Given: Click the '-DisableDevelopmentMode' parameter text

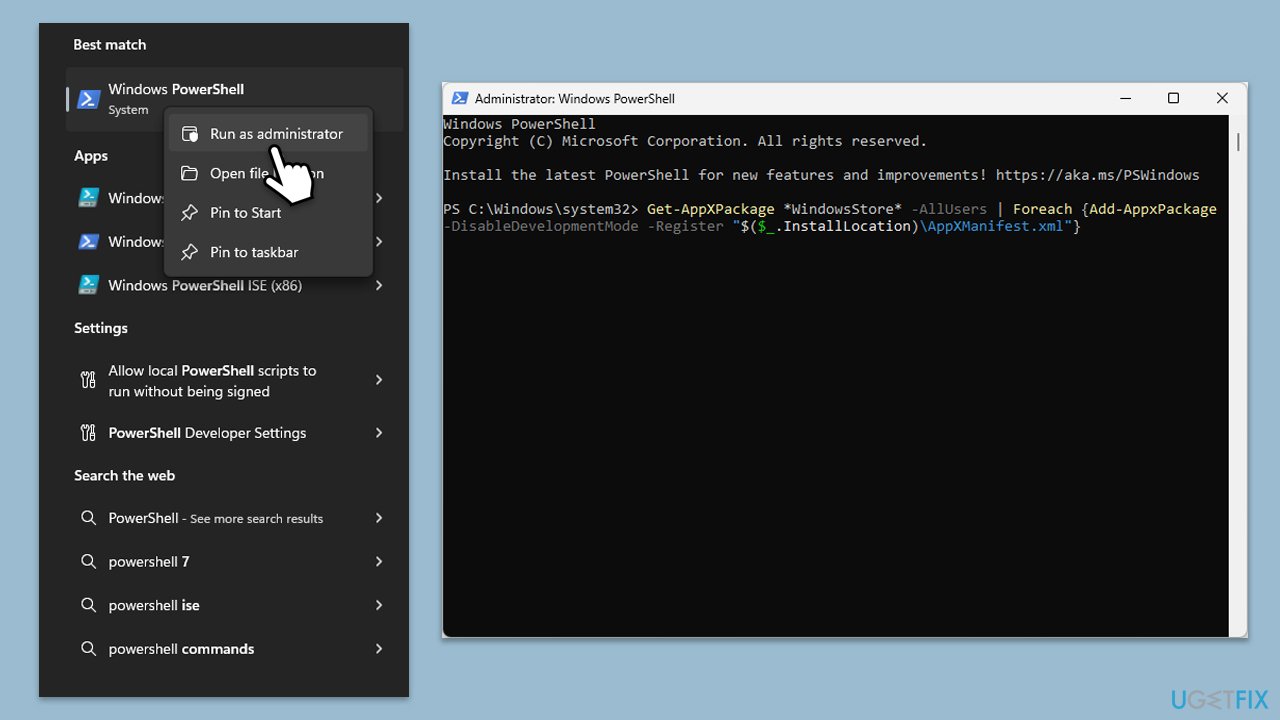Looking at the screenshot, I should [x=541, y=227].
